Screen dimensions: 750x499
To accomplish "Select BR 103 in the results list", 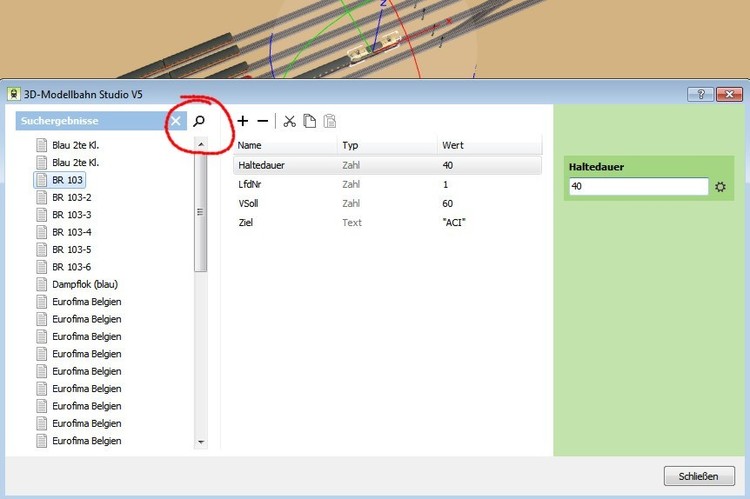I will coord(60,180).
